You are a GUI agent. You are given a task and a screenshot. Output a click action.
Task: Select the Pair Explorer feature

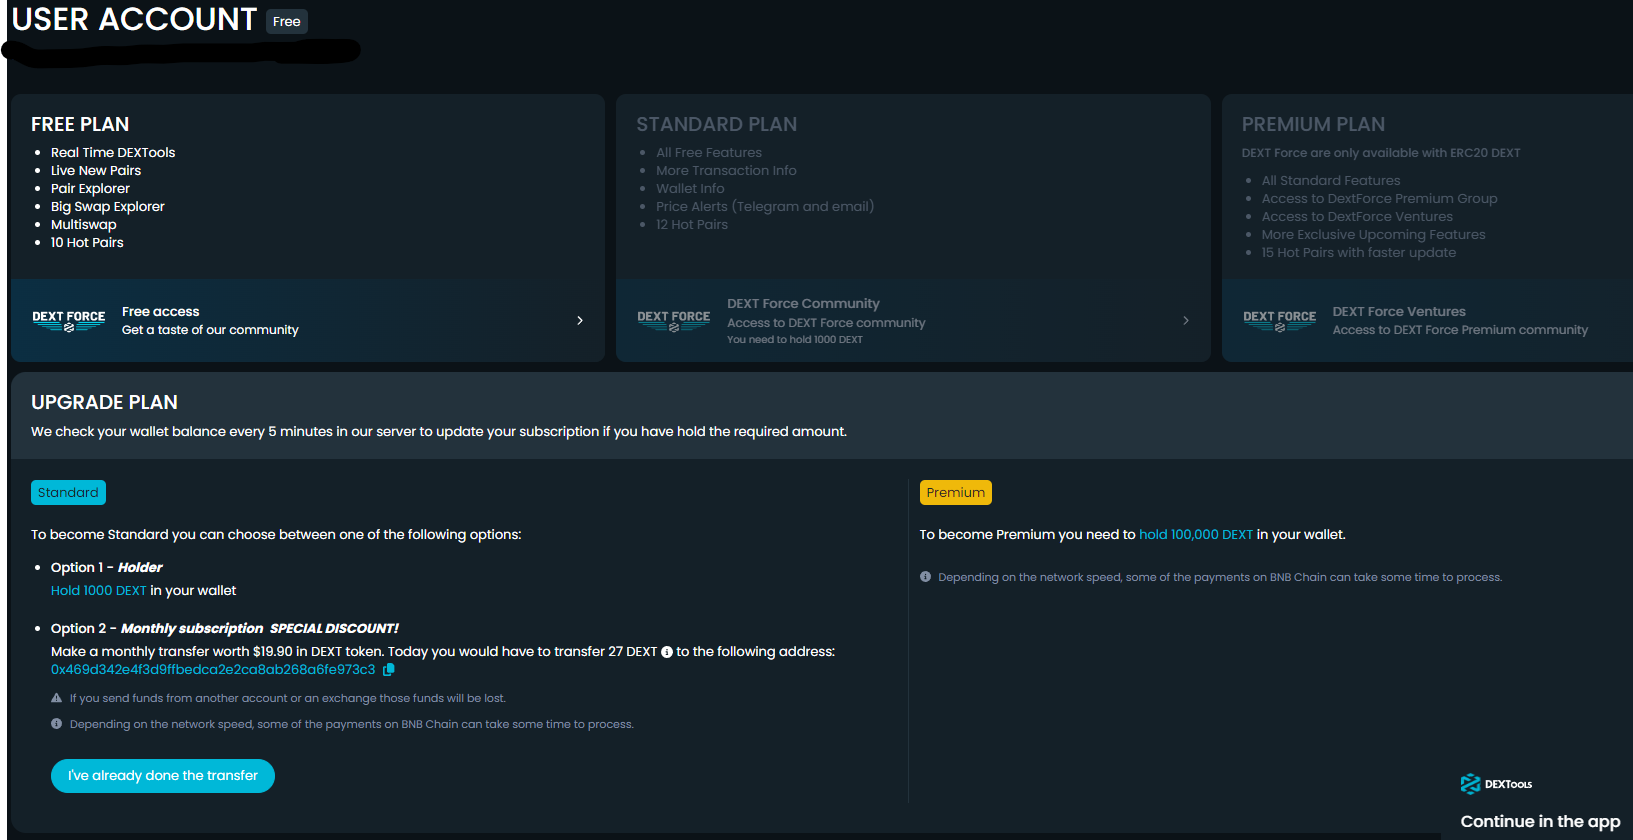click(90, 189)
